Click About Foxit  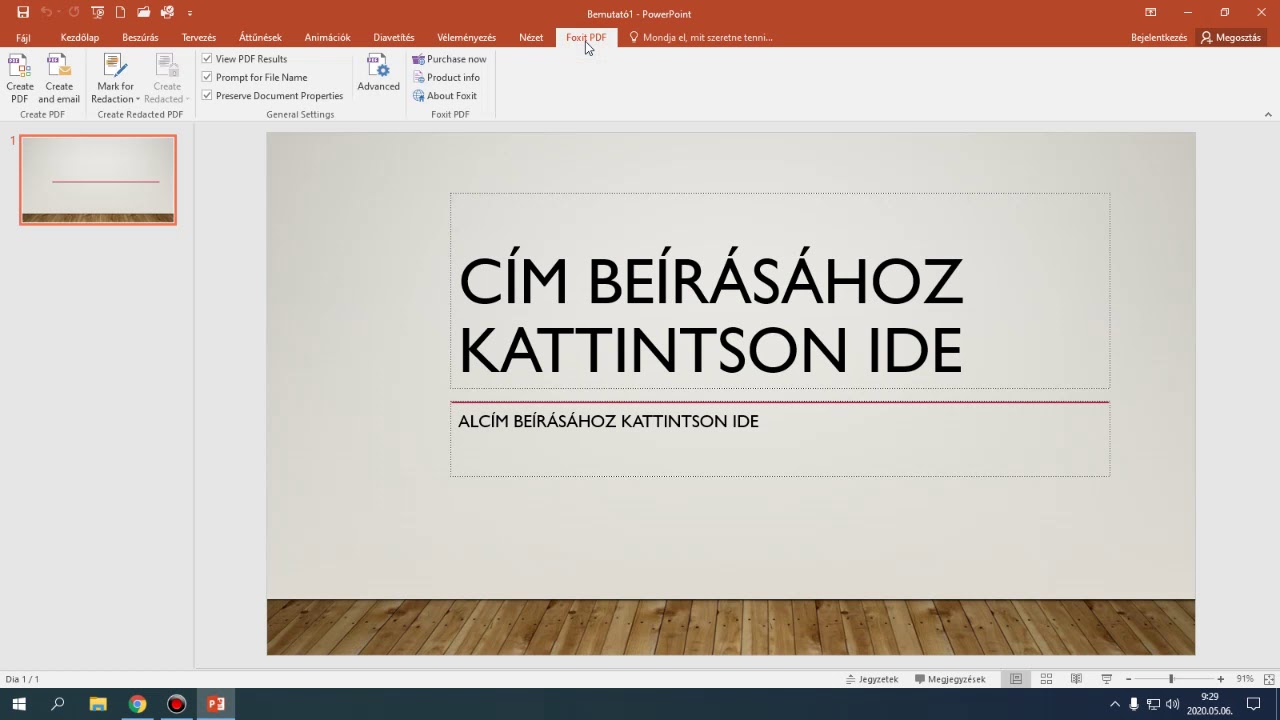pos(445,95)
